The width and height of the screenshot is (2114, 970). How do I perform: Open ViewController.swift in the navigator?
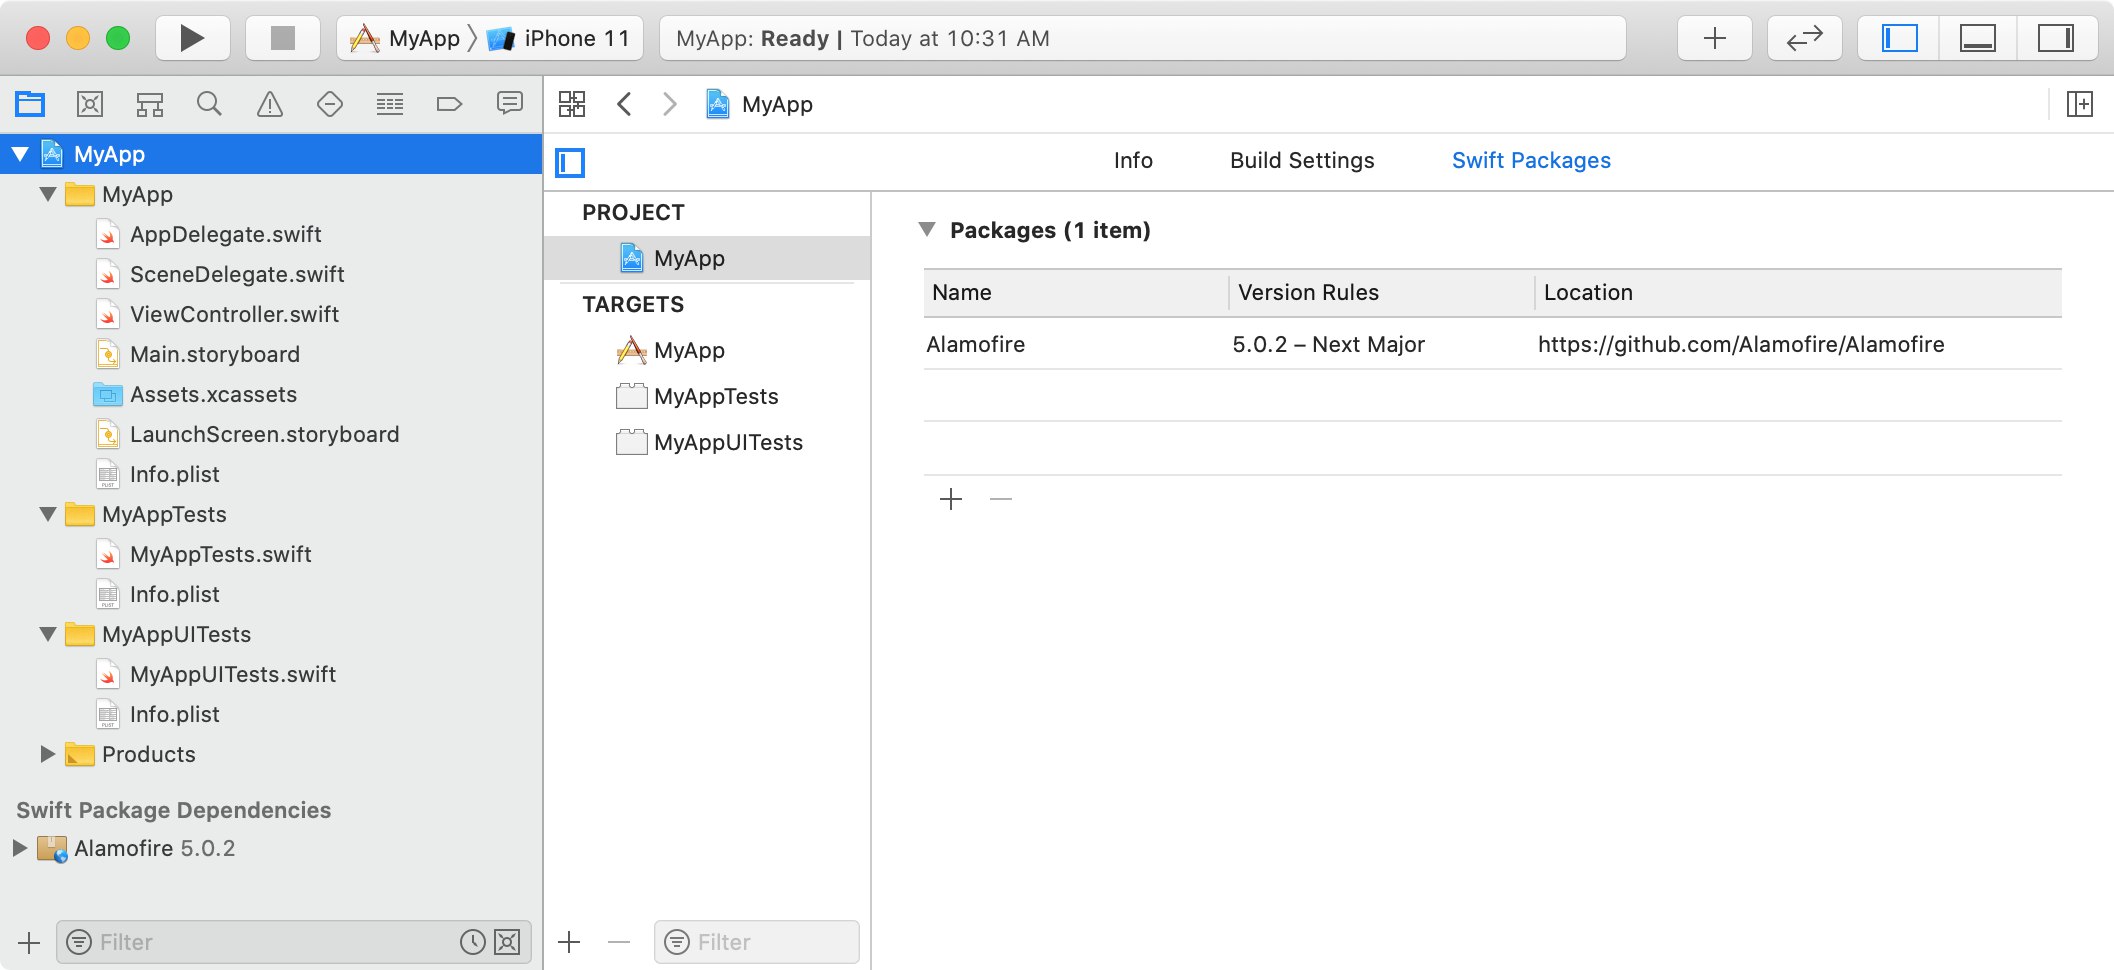234,314
